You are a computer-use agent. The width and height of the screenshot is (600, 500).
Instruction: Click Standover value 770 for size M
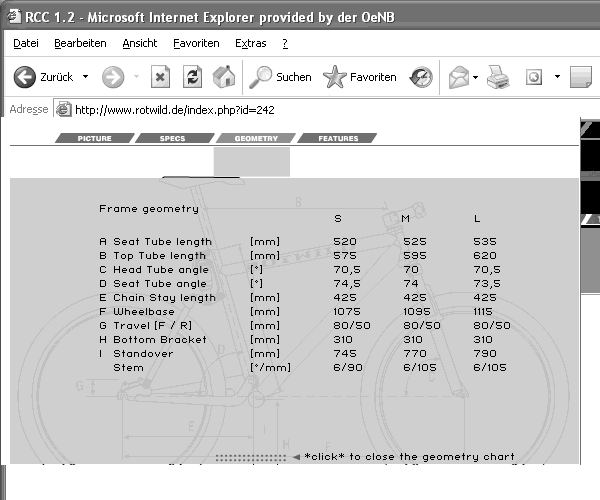click(x=415, y=353)
